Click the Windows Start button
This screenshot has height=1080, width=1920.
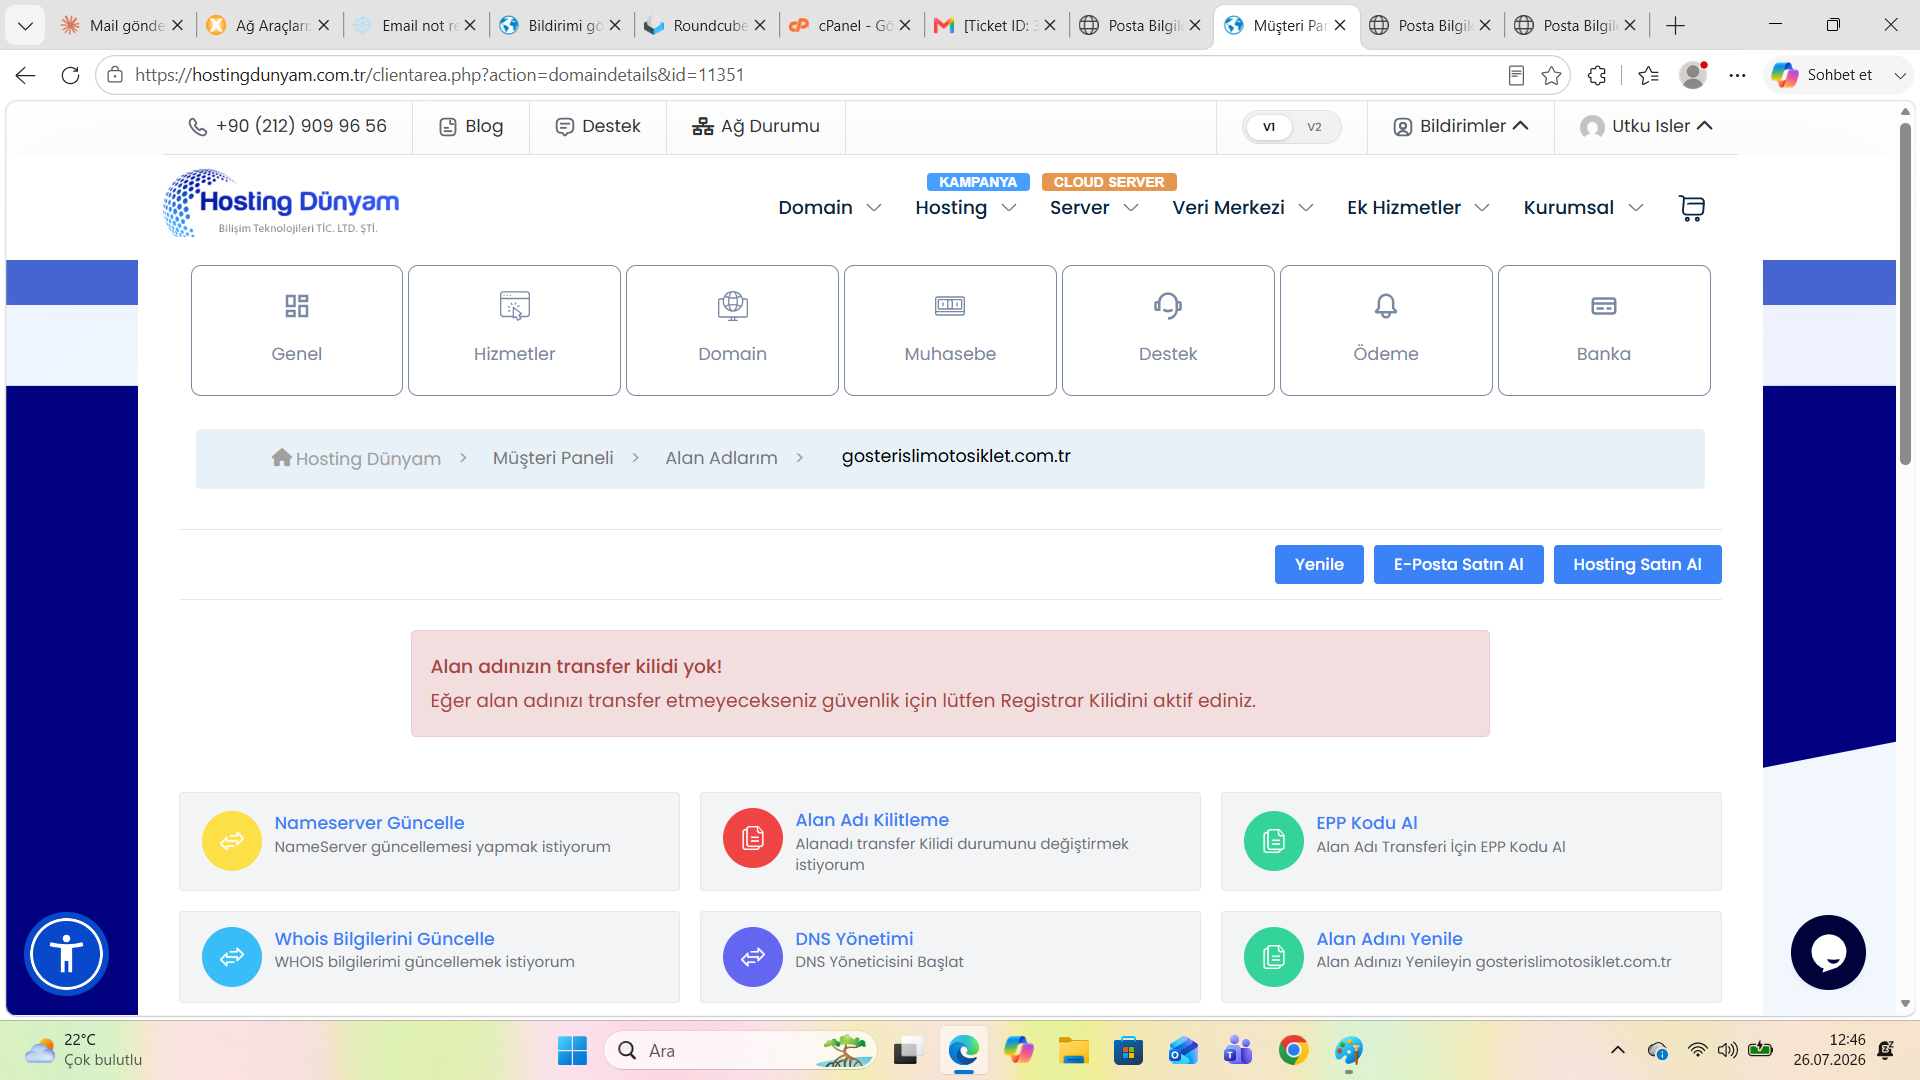click(572, 1051)
